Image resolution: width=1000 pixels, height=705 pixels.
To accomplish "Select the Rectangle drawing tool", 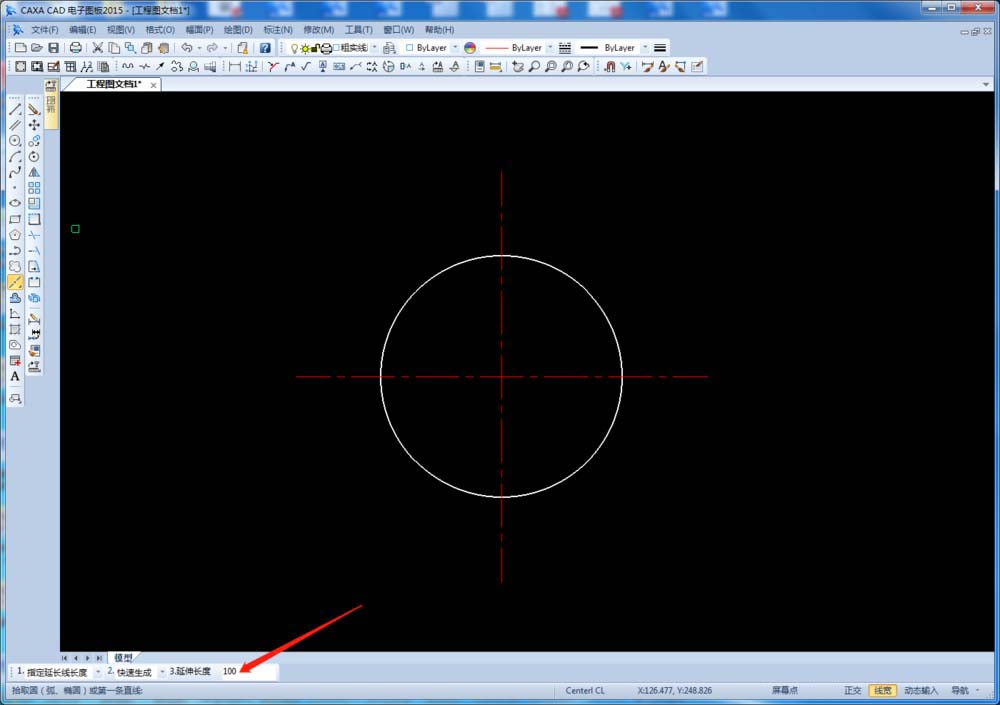I will 15,219.
